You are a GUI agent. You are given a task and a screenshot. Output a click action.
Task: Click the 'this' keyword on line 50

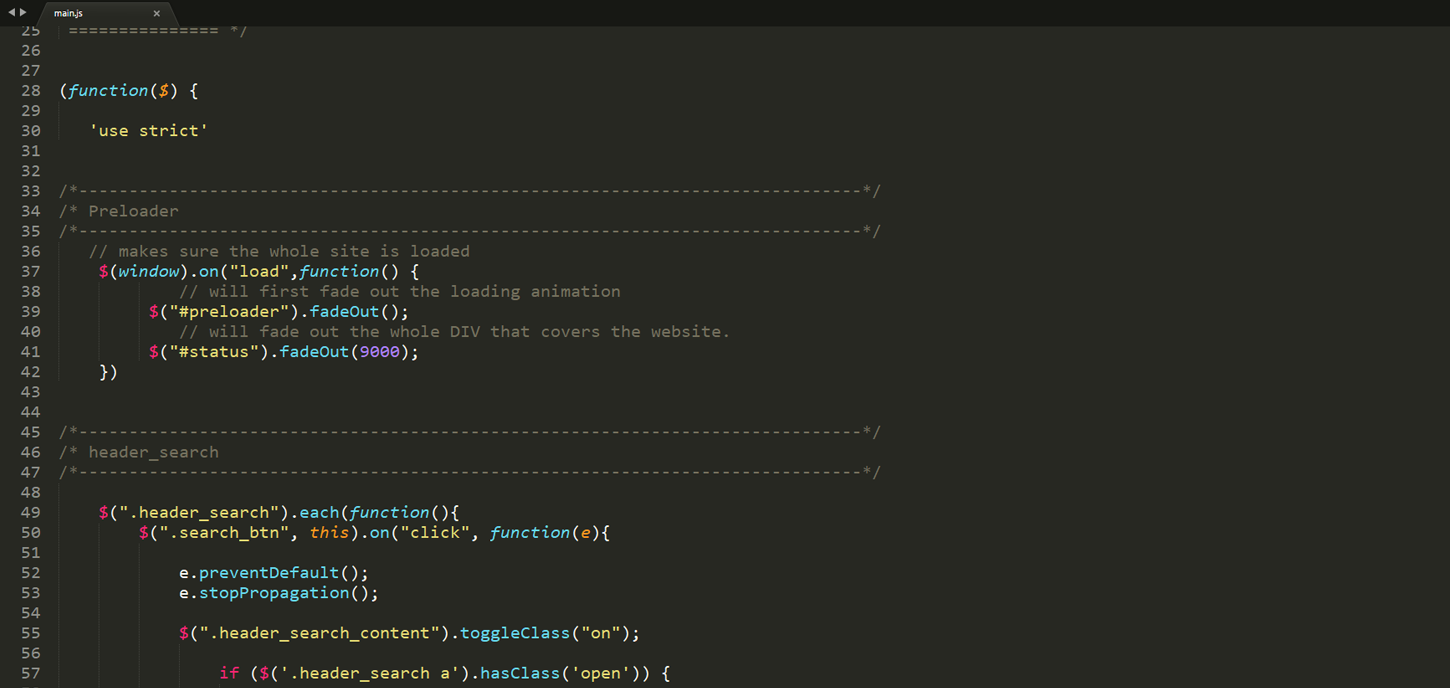329,532
